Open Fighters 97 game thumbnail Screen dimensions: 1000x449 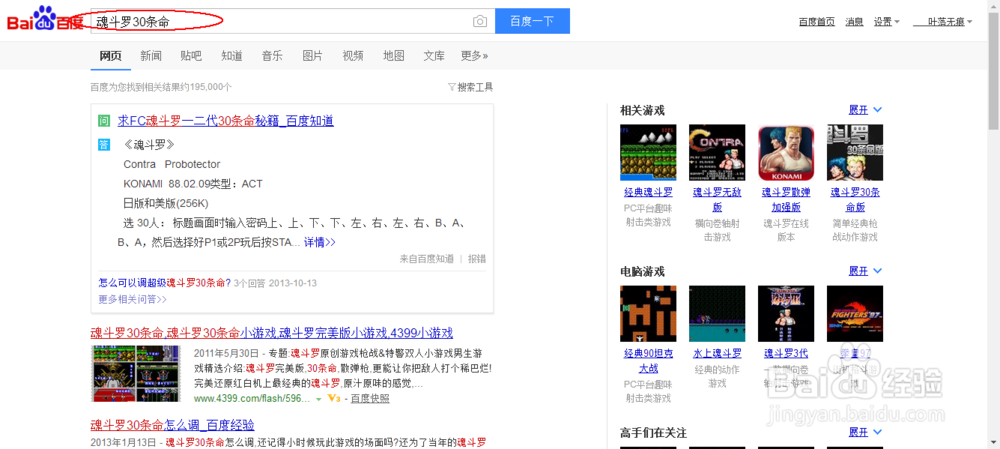(x=855, y=313)
